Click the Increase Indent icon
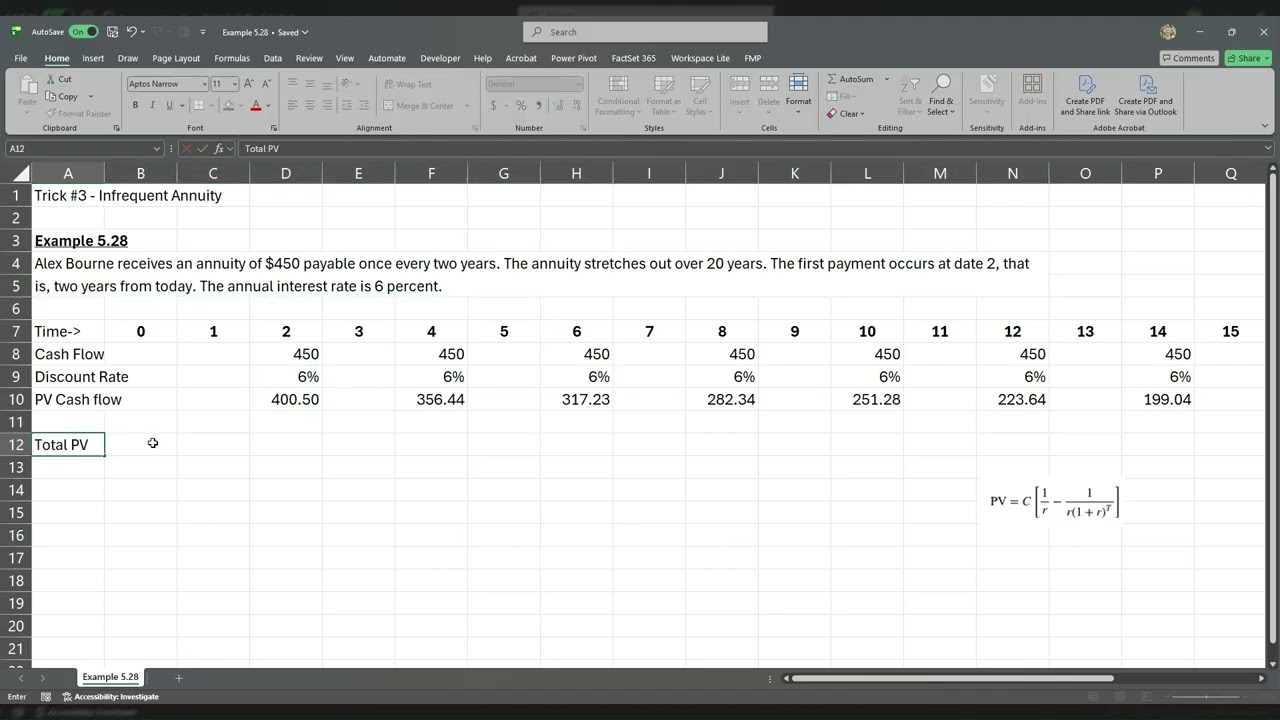Viewport: 1280px width, 720px height. [363, 105]
